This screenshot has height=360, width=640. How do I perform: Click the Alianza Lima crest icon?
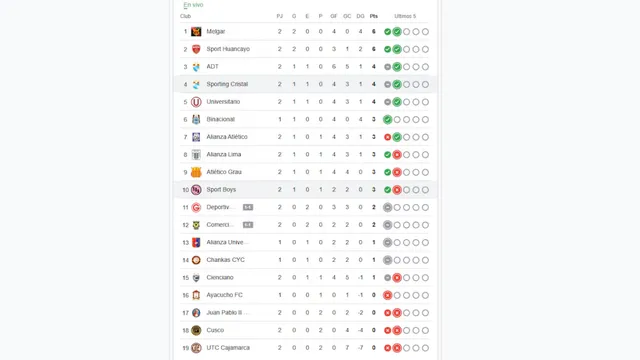(196, 154)
